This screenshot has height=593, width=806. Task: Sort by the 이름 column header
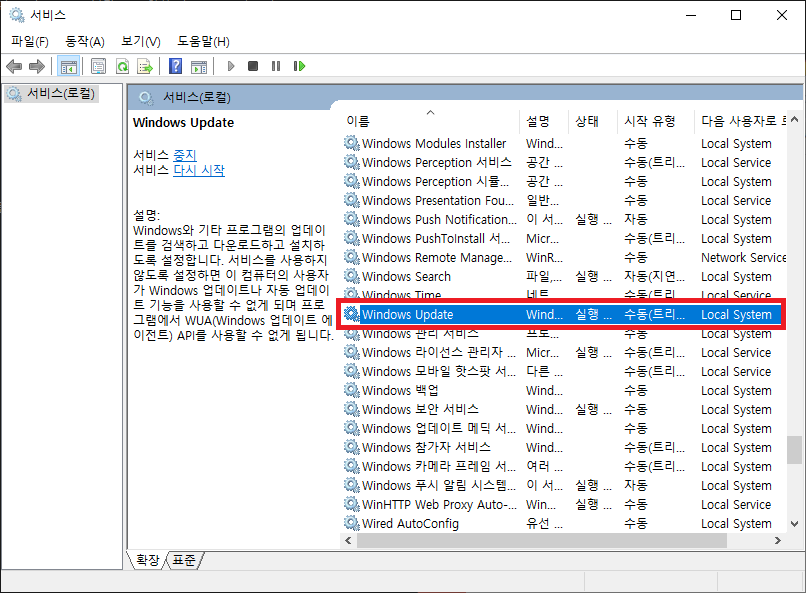tap(430, 121)
